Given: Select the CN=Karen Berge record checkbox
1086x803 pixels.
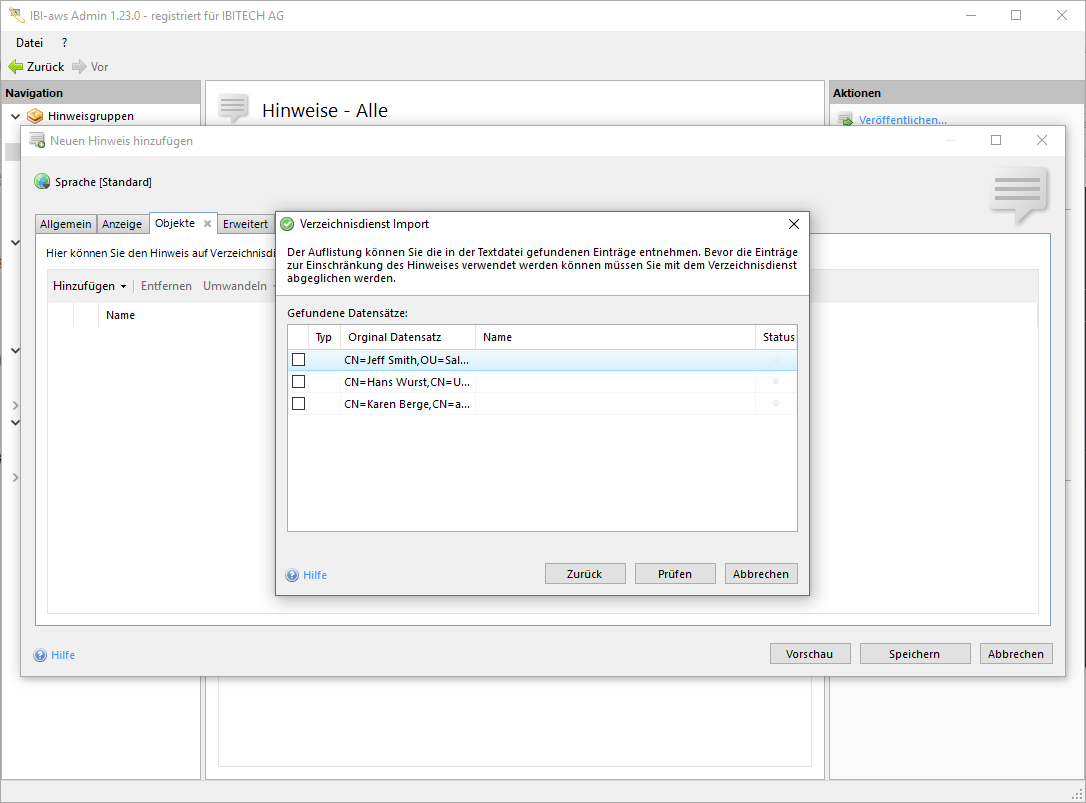Looking at the screenshot, I should click(298, 404).
